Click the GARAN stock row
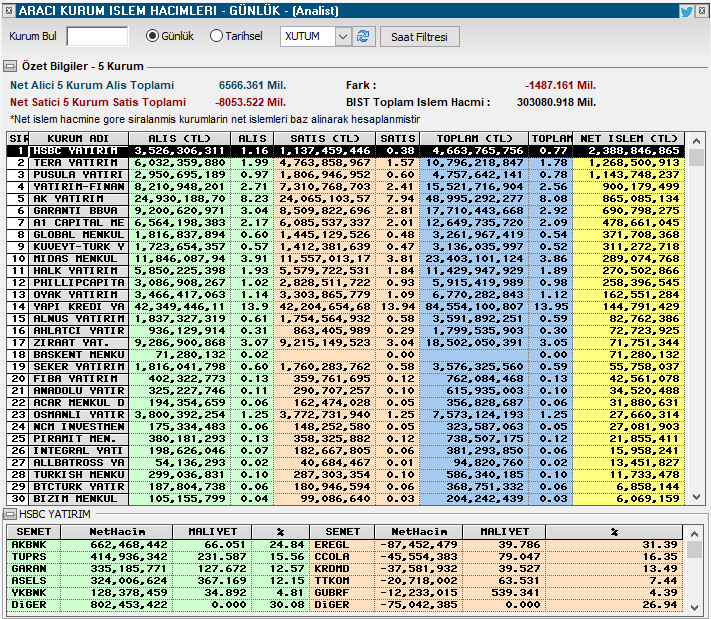The height and width of the screenshot is (619, 711). click(x=158, y=569)
